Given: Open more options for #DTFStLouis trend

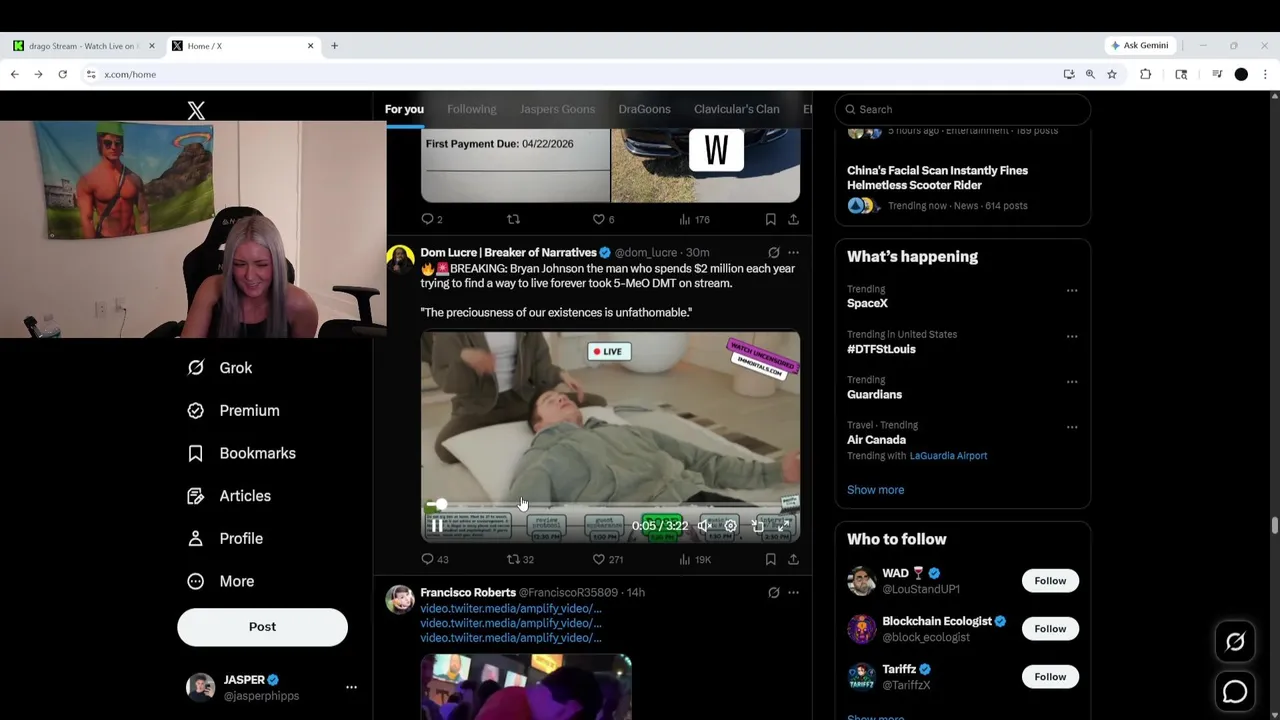Looking at the screenshot, I should pyautogui.click(x=1072, y=336).
